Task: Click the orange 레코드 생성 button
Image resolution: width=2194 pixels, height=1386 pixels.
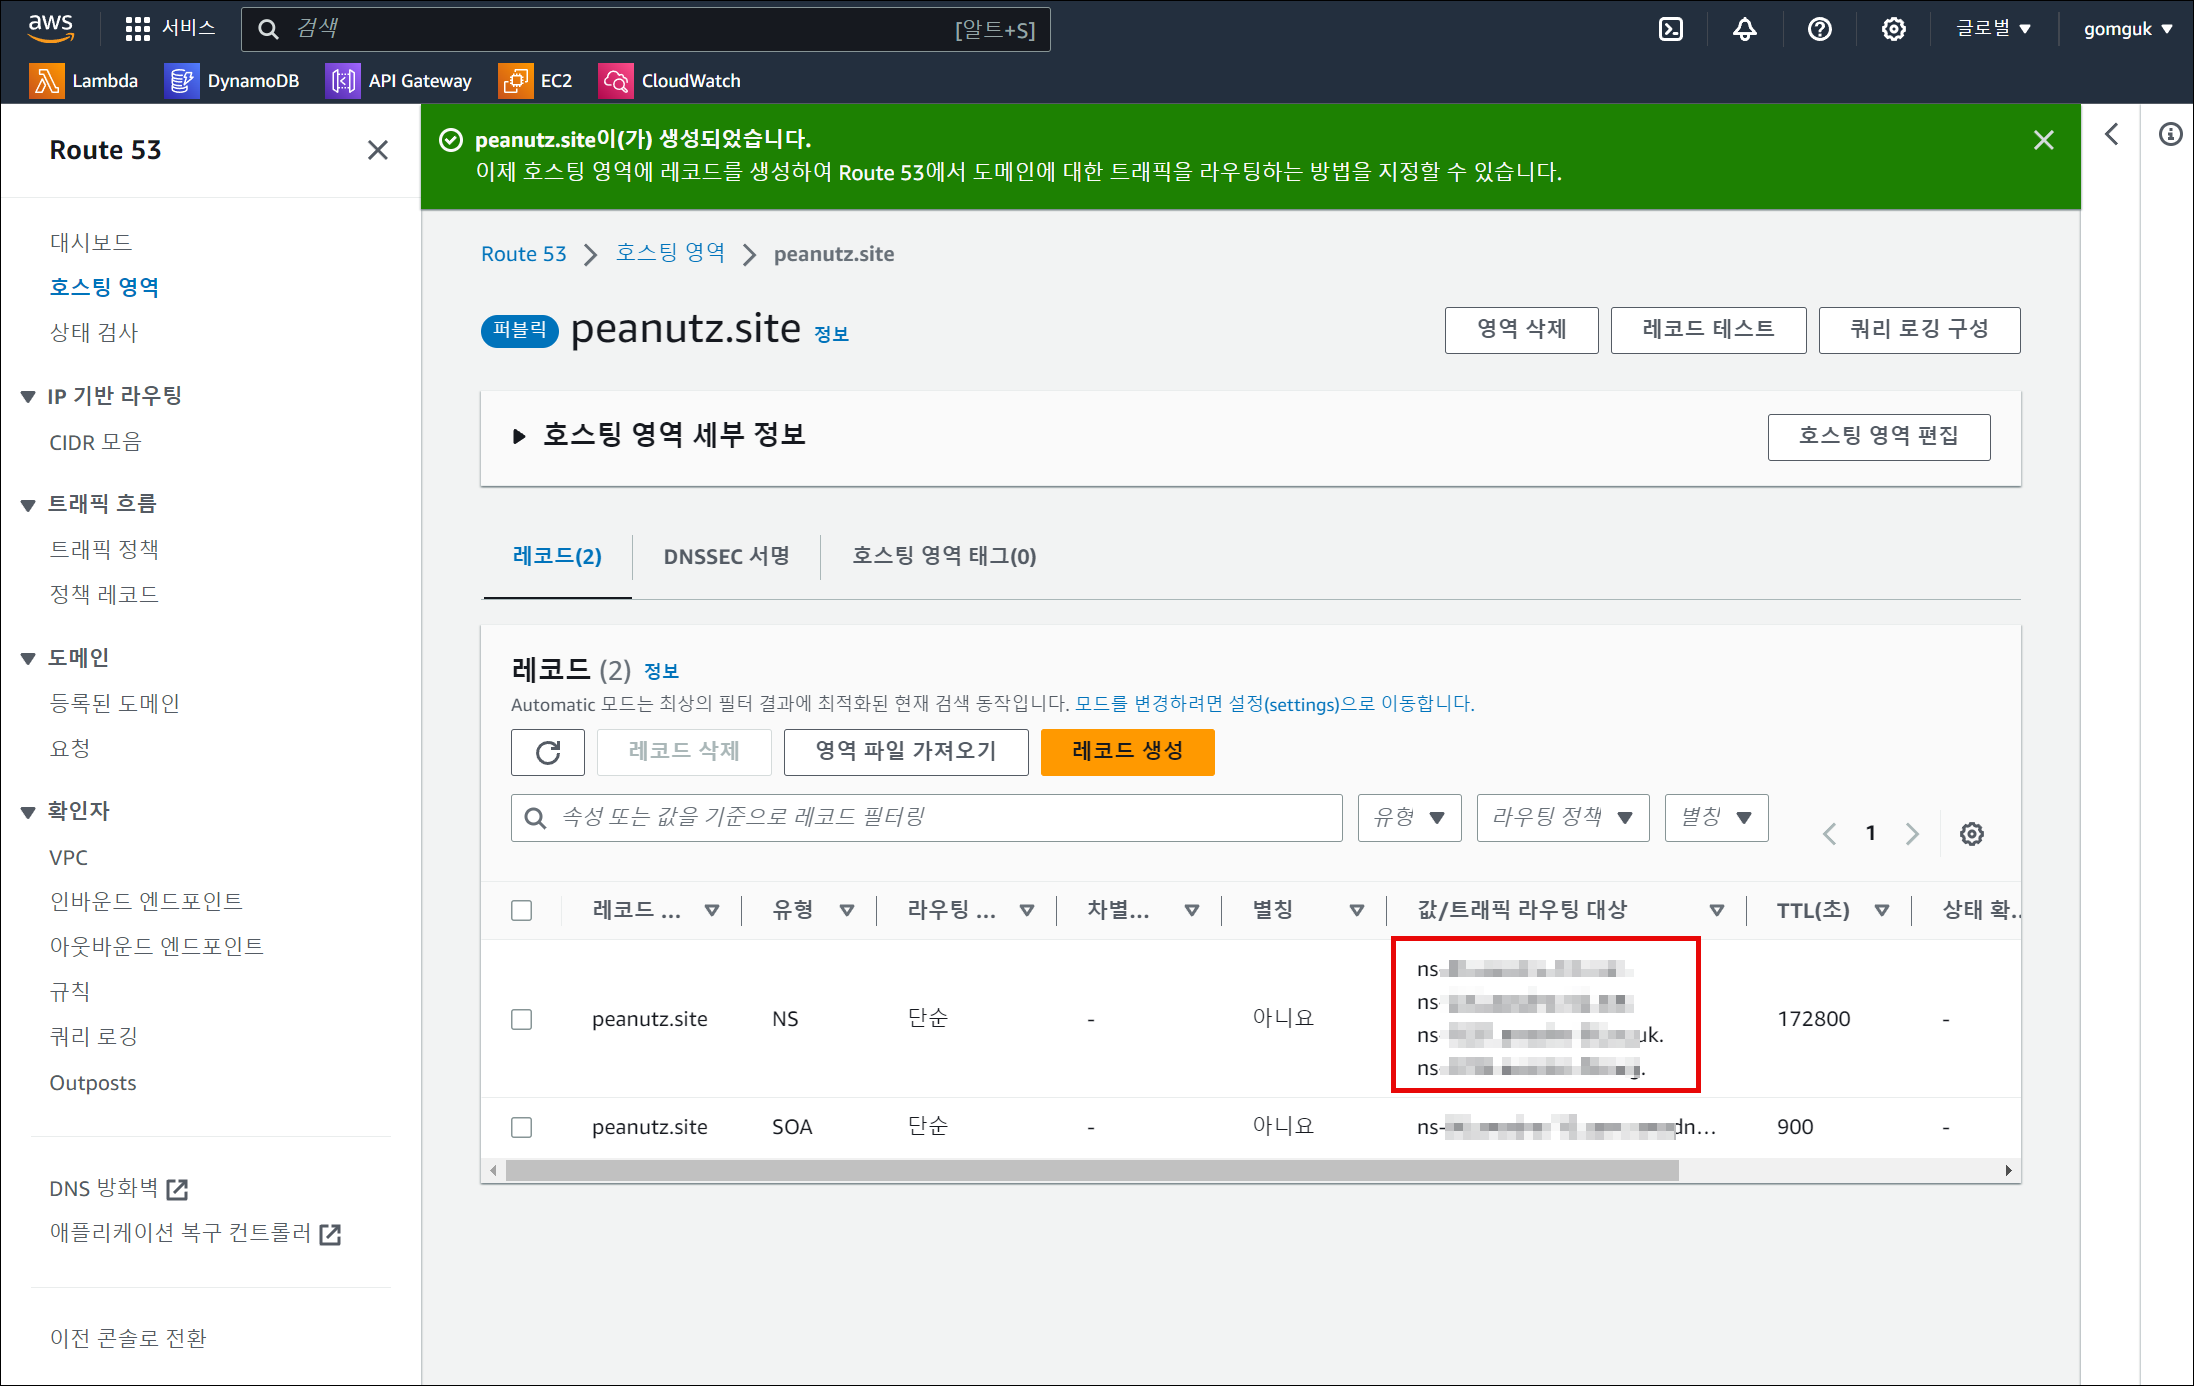Action: [x=1127, y=752]
